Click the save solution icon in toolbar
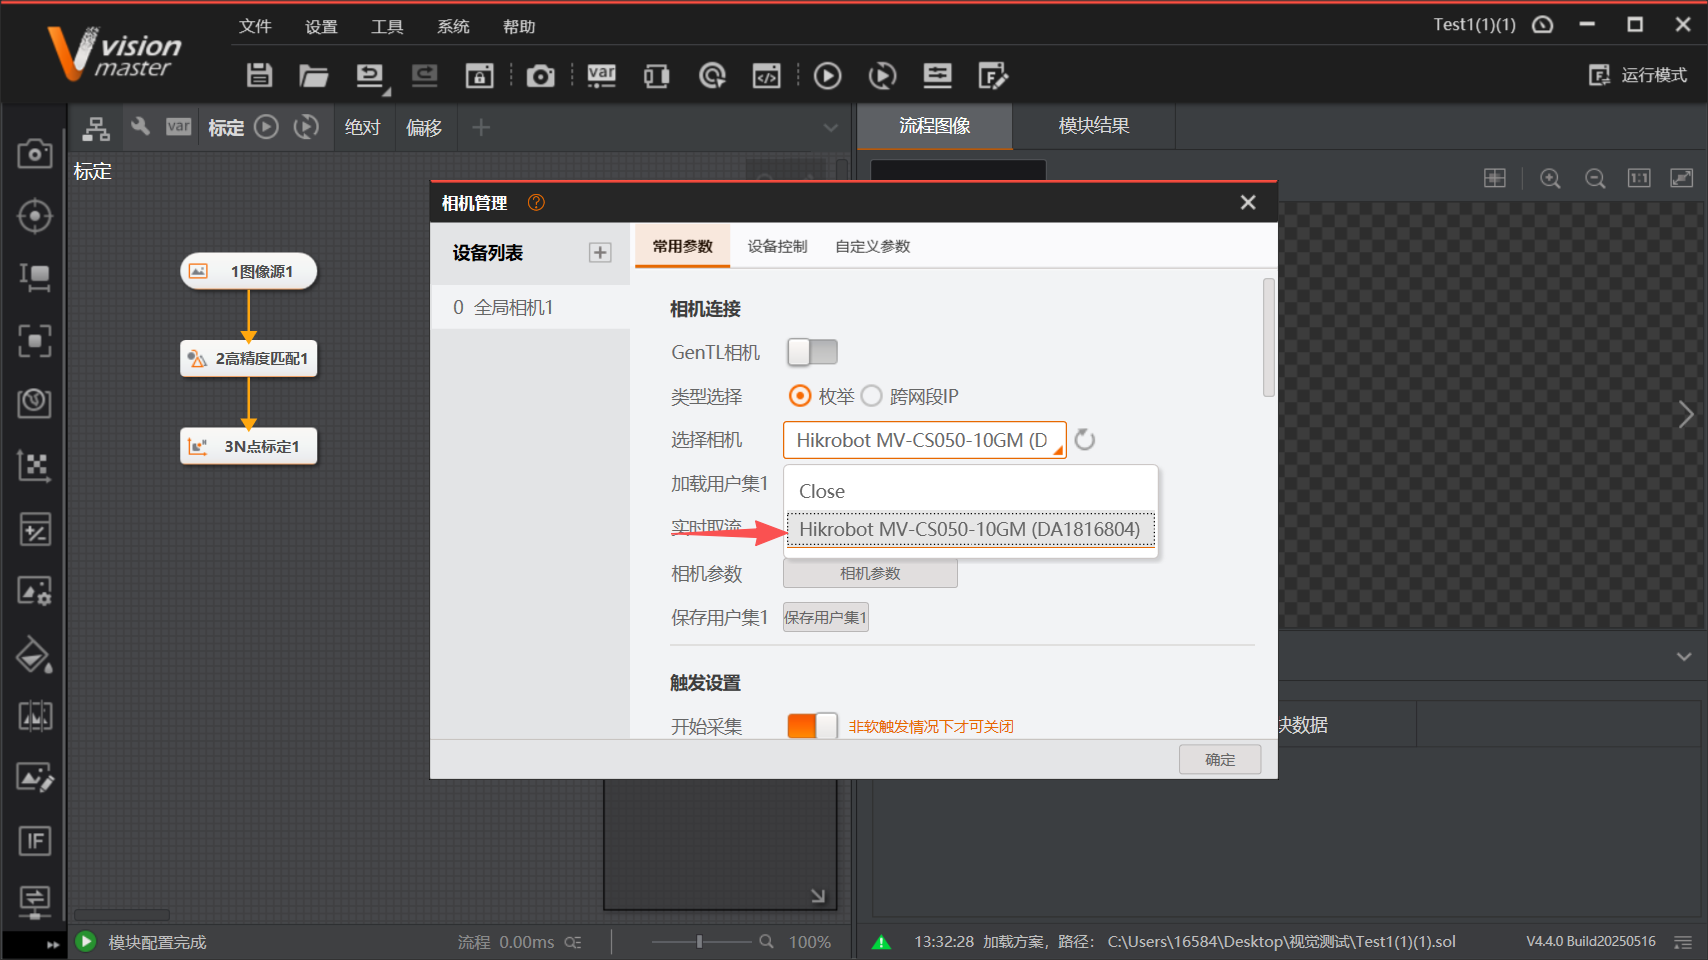1708x960 pixels. coord(259,75)
